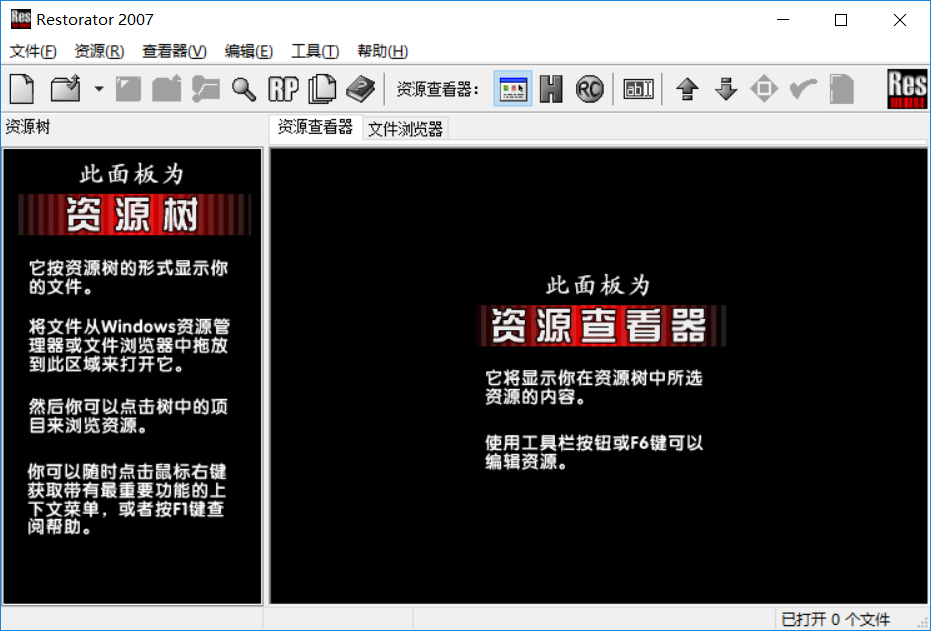Maximize the Restorator 2007 window
The image size is (931, 631).
click(x=841, y=20)
